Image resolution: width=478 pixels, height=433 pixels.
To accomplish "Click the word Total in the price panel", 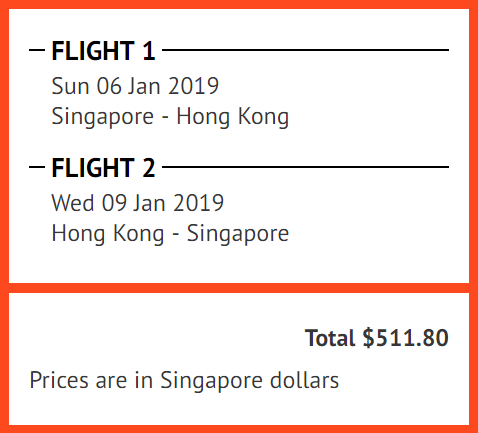I will (330, 338).
